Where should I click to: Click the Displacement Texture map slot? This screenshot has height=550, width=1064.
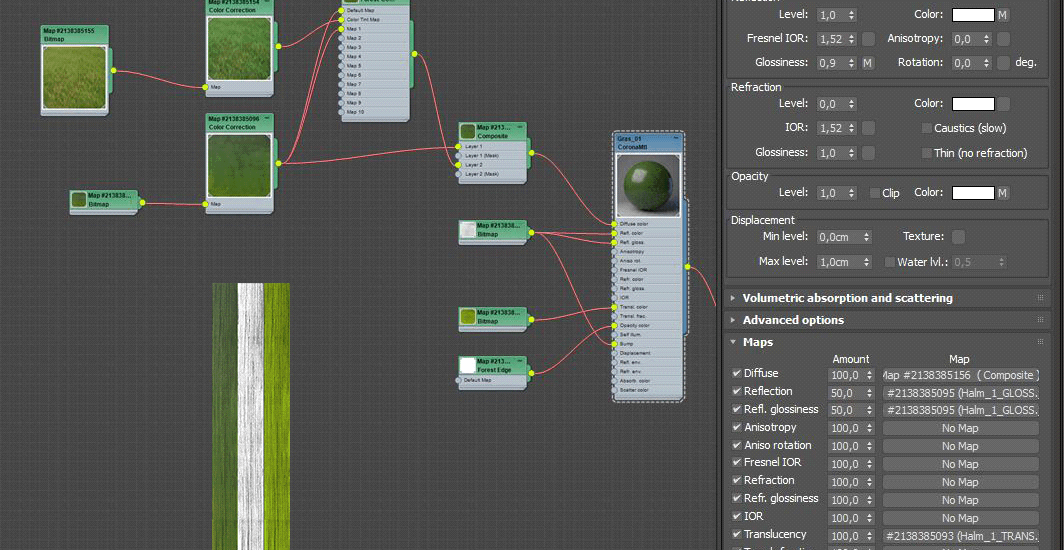958,237
